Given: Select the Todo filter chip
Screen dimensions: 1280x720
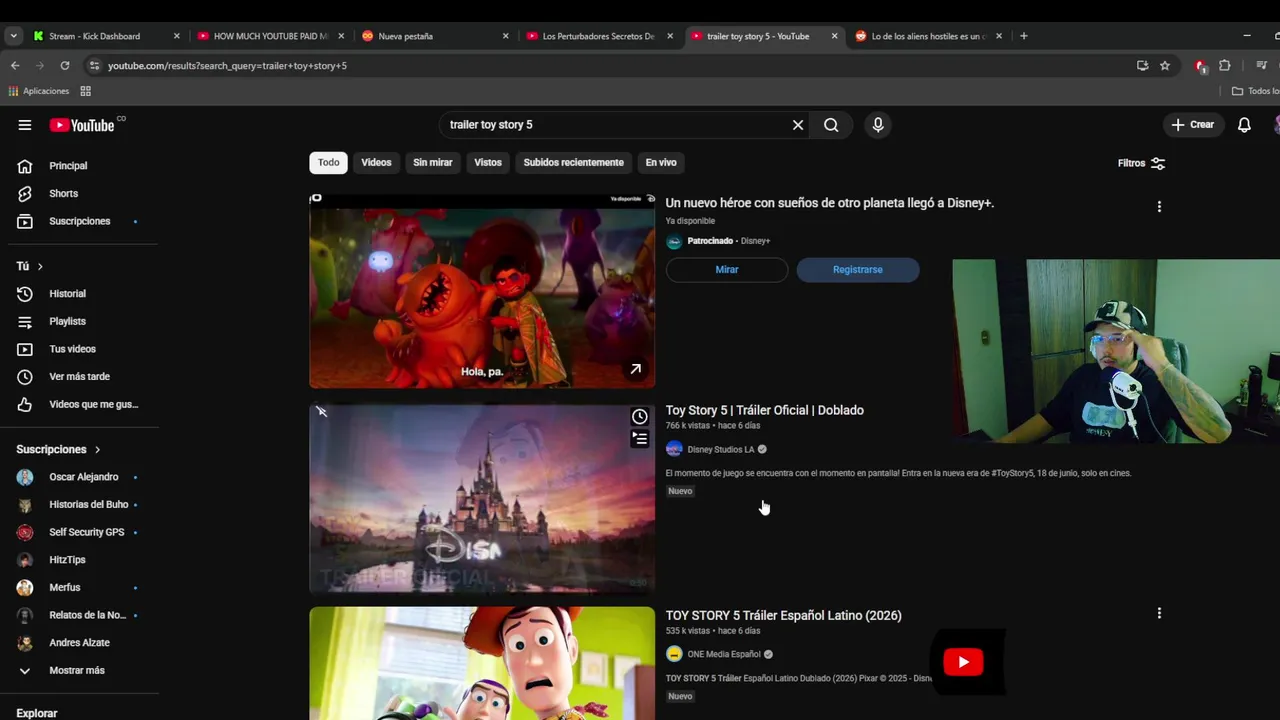Looking at the screenshot, I should [329, 162].
